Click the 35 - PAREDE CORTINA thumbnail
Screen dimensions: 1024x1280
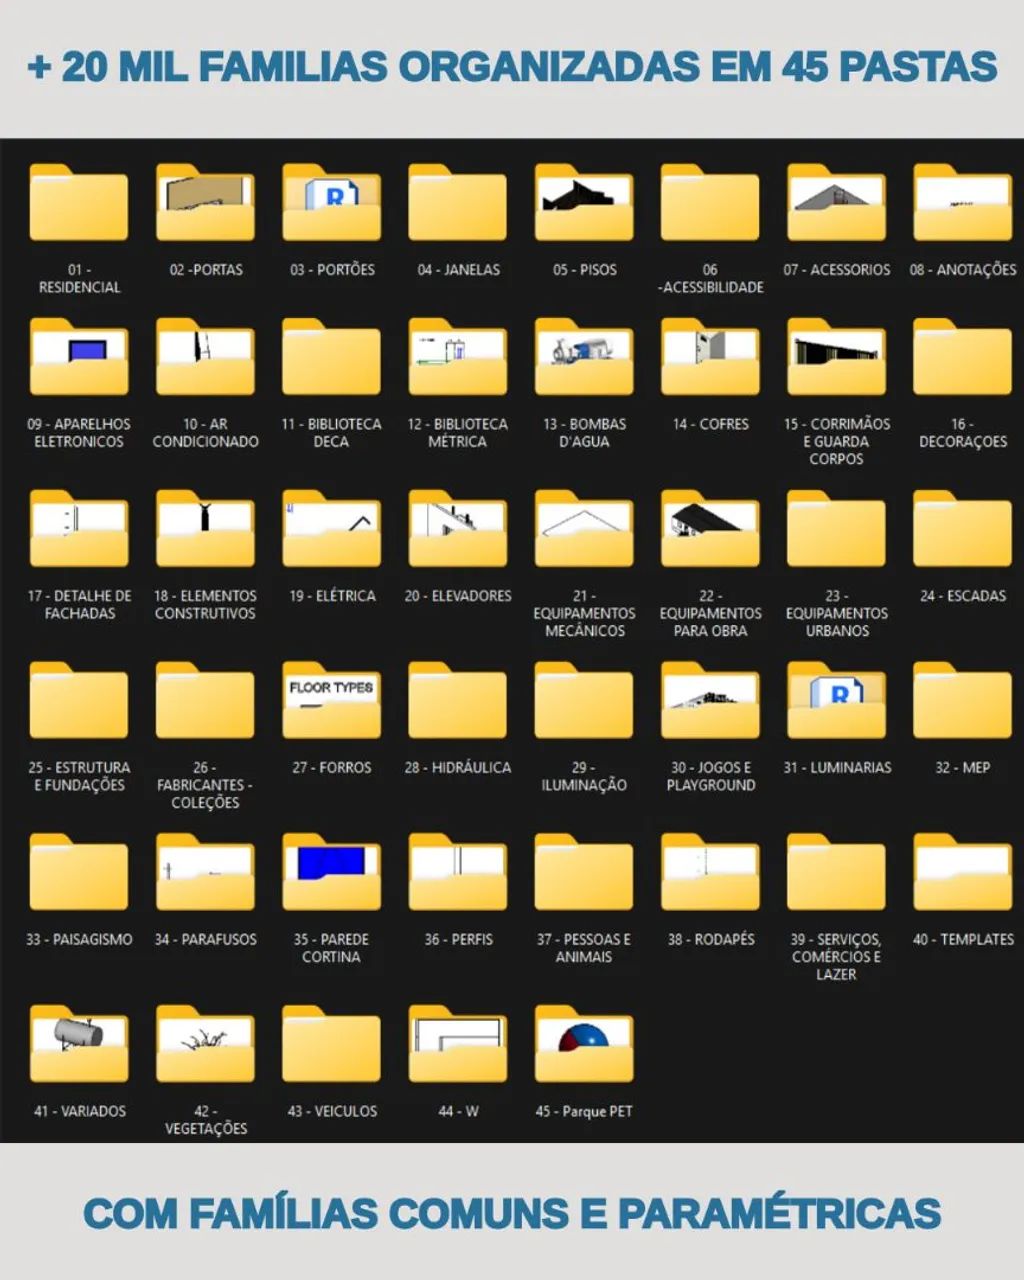point(331,875)
